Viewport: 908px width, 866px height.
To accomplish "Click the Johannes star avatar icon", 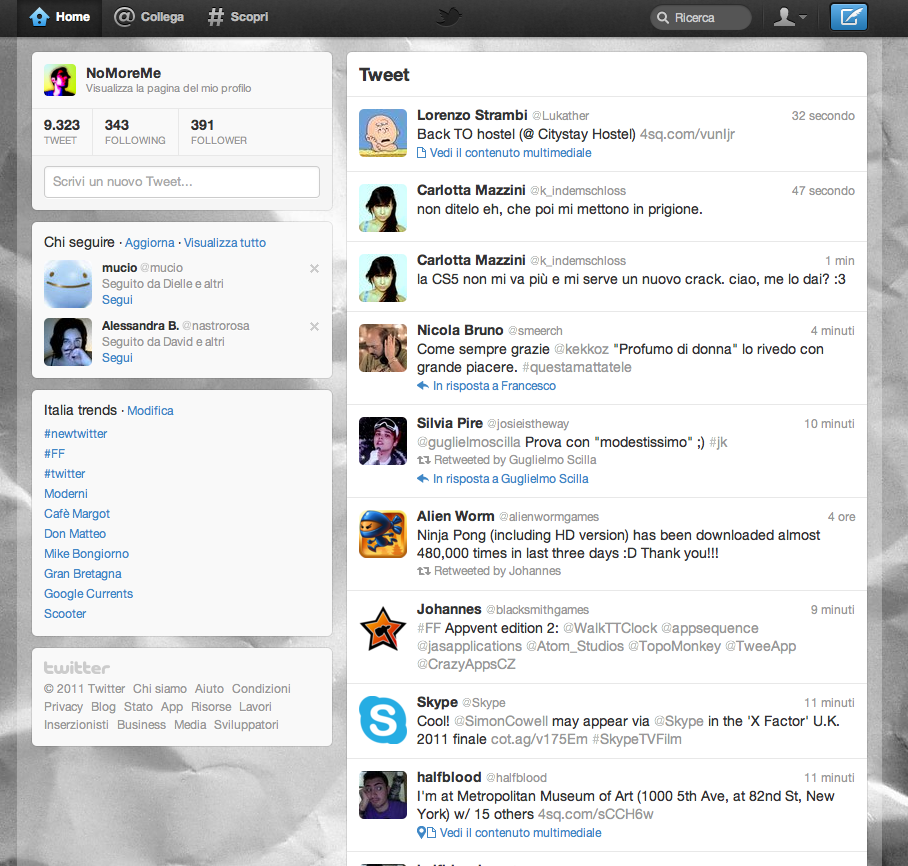I will click(383, 629).
